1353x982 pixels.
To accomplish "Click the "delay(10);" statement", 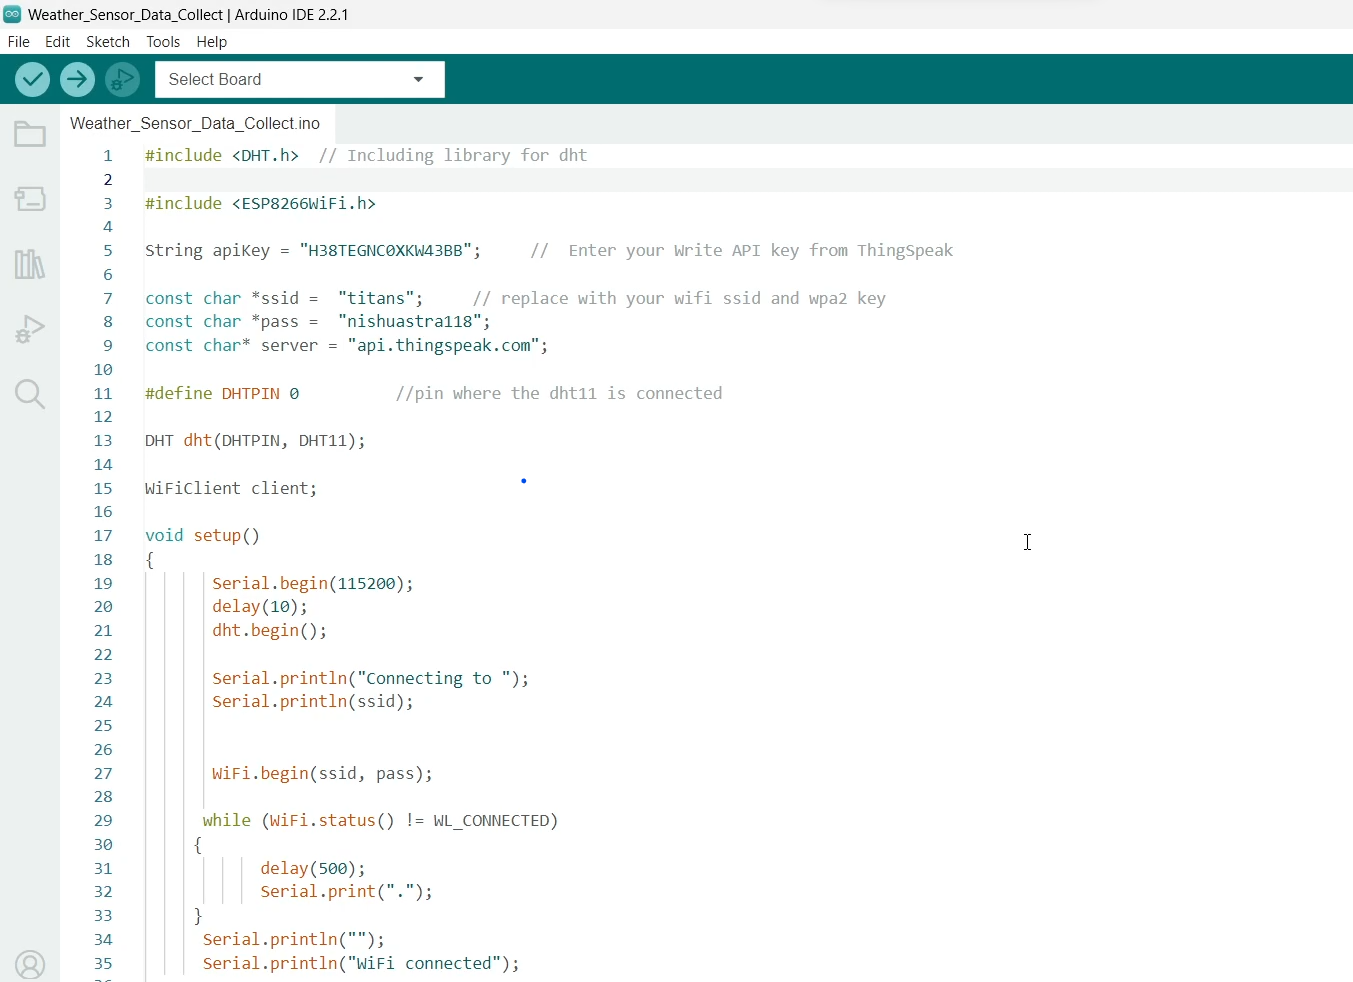I will click(x=260, y=607).
